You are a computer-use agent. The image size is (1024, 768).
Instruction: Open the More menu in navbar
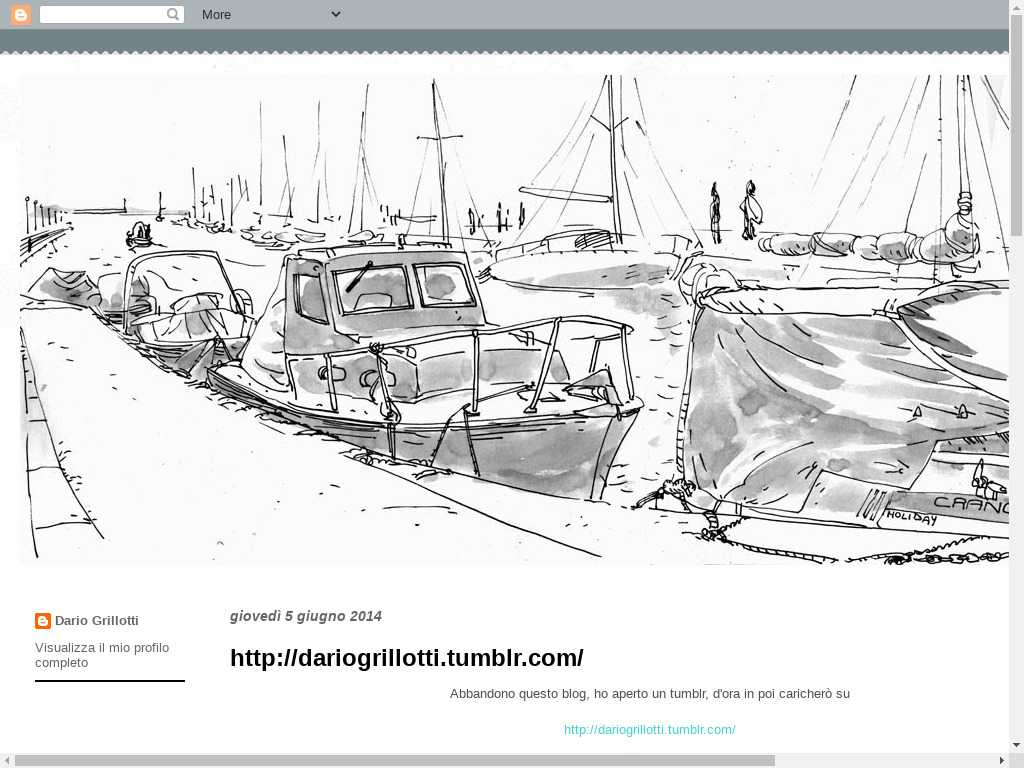coord(216,14)
